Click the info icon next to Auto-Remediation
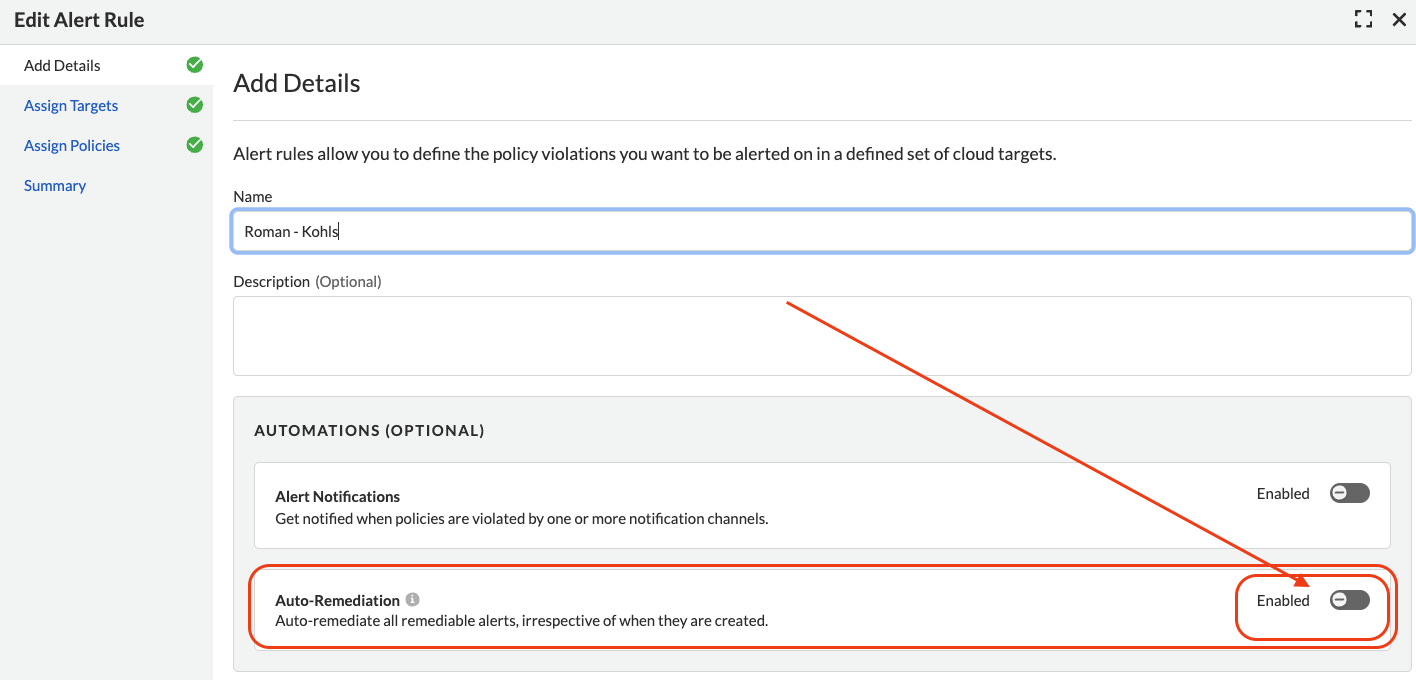1416x680 pixels. coord(412,600)
